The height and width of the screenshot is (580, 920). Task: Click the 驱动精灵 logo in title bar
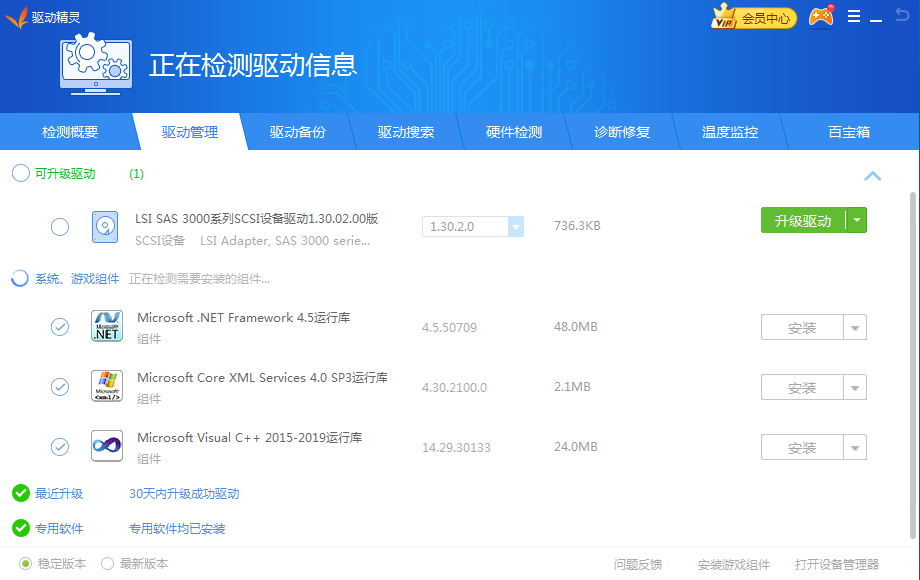[x=16, y=17]
